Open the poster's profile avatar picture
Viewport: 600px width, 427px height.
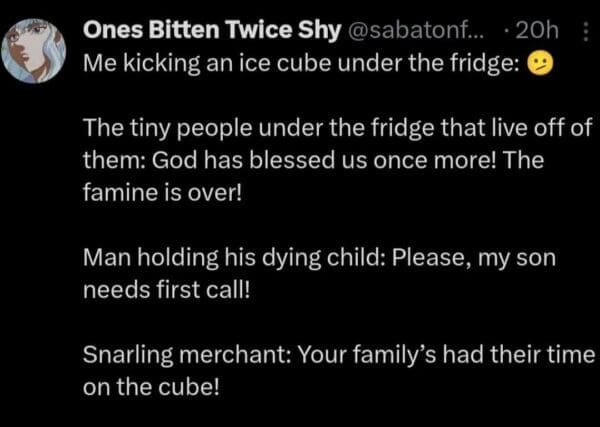point(36,51)
